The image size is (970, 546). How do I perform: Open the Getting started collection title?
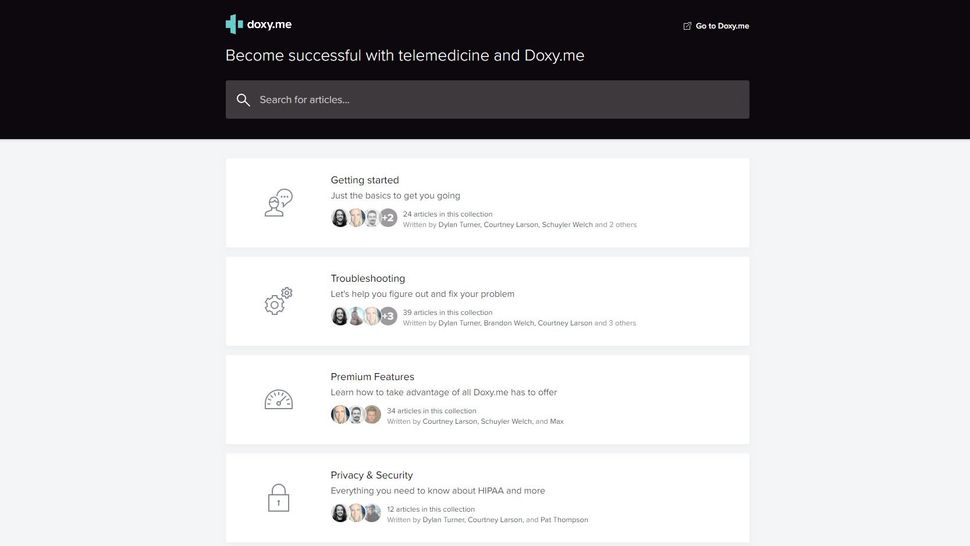pos(365,180)
